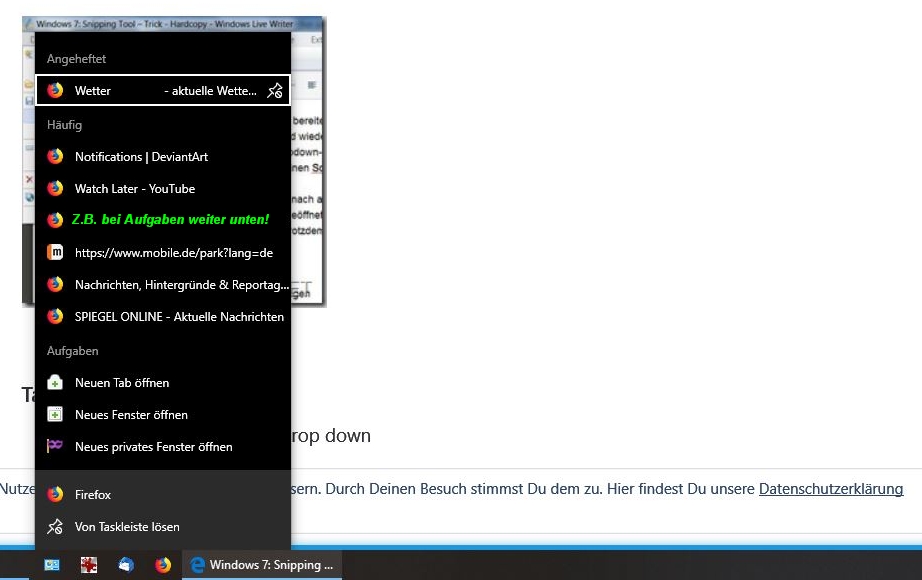The image size is (922, 580).
Task: Open SPIEGEL ONLINE - Aktuelle Nachrichten entry
Action: (x=163, y=316)
